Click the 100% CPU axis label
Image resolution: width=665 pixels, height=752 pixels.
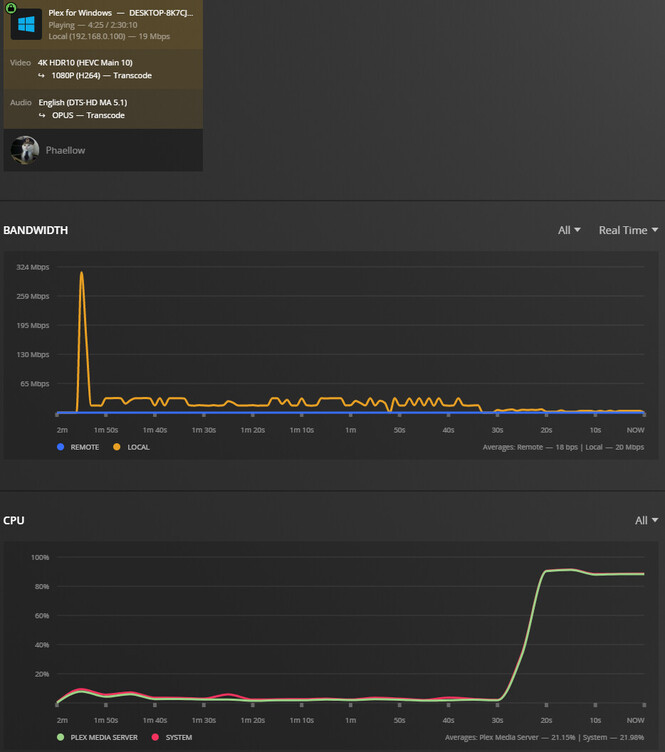[40, 557]
